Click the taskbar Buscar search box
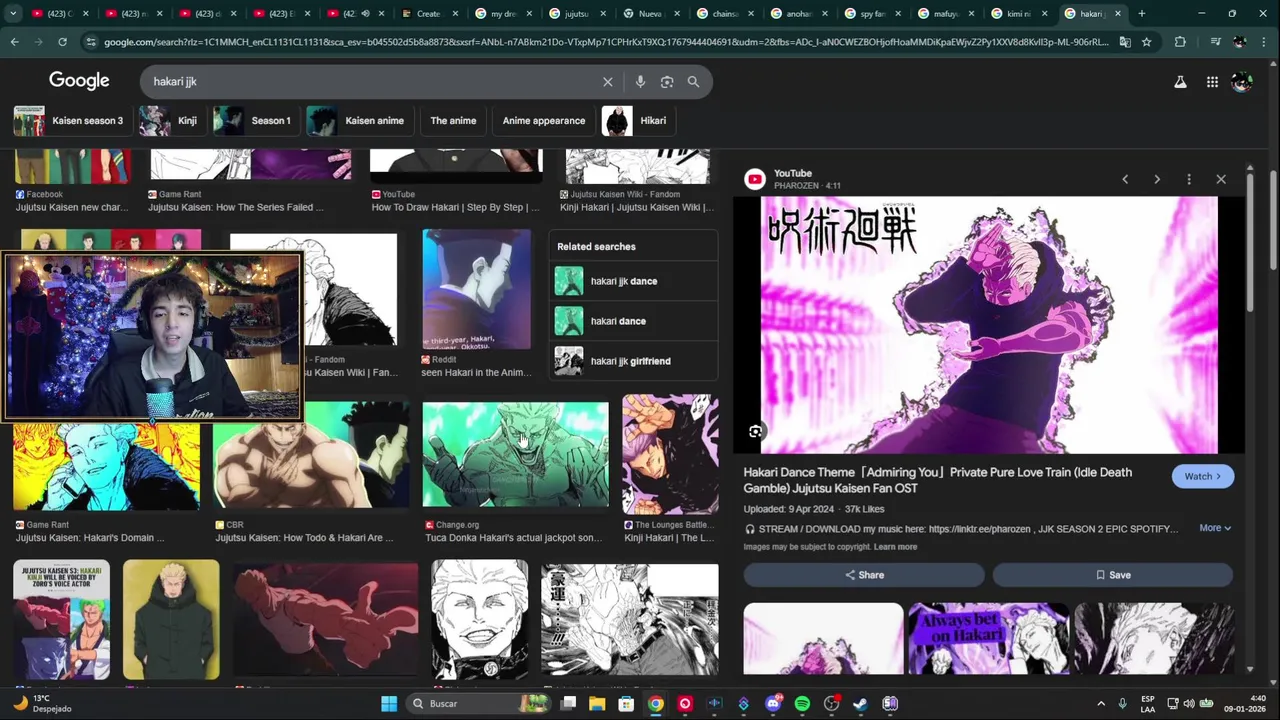 click(x=479, y=704)
